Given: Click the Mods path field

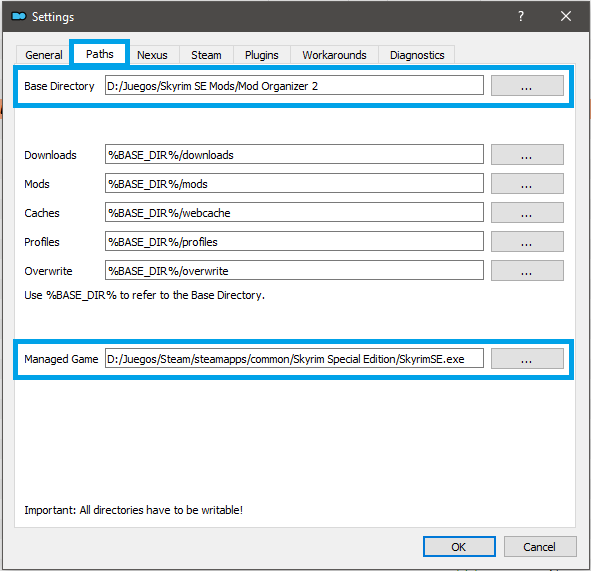Looking at the screenshot, I should tap(294, 183).
